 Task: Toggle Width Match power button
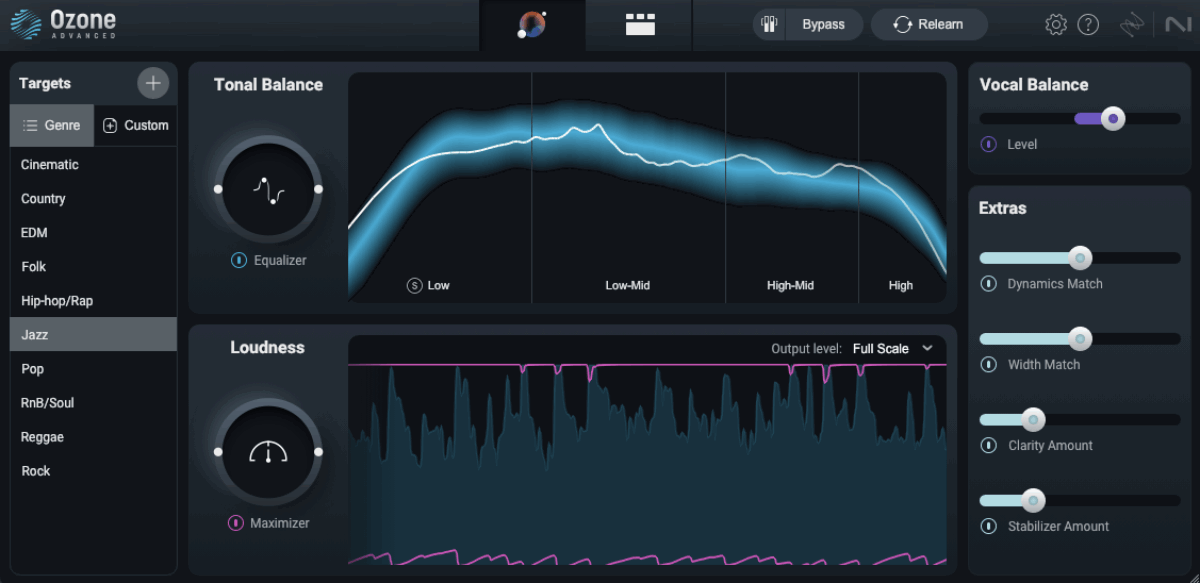click(x=989, y=365)
